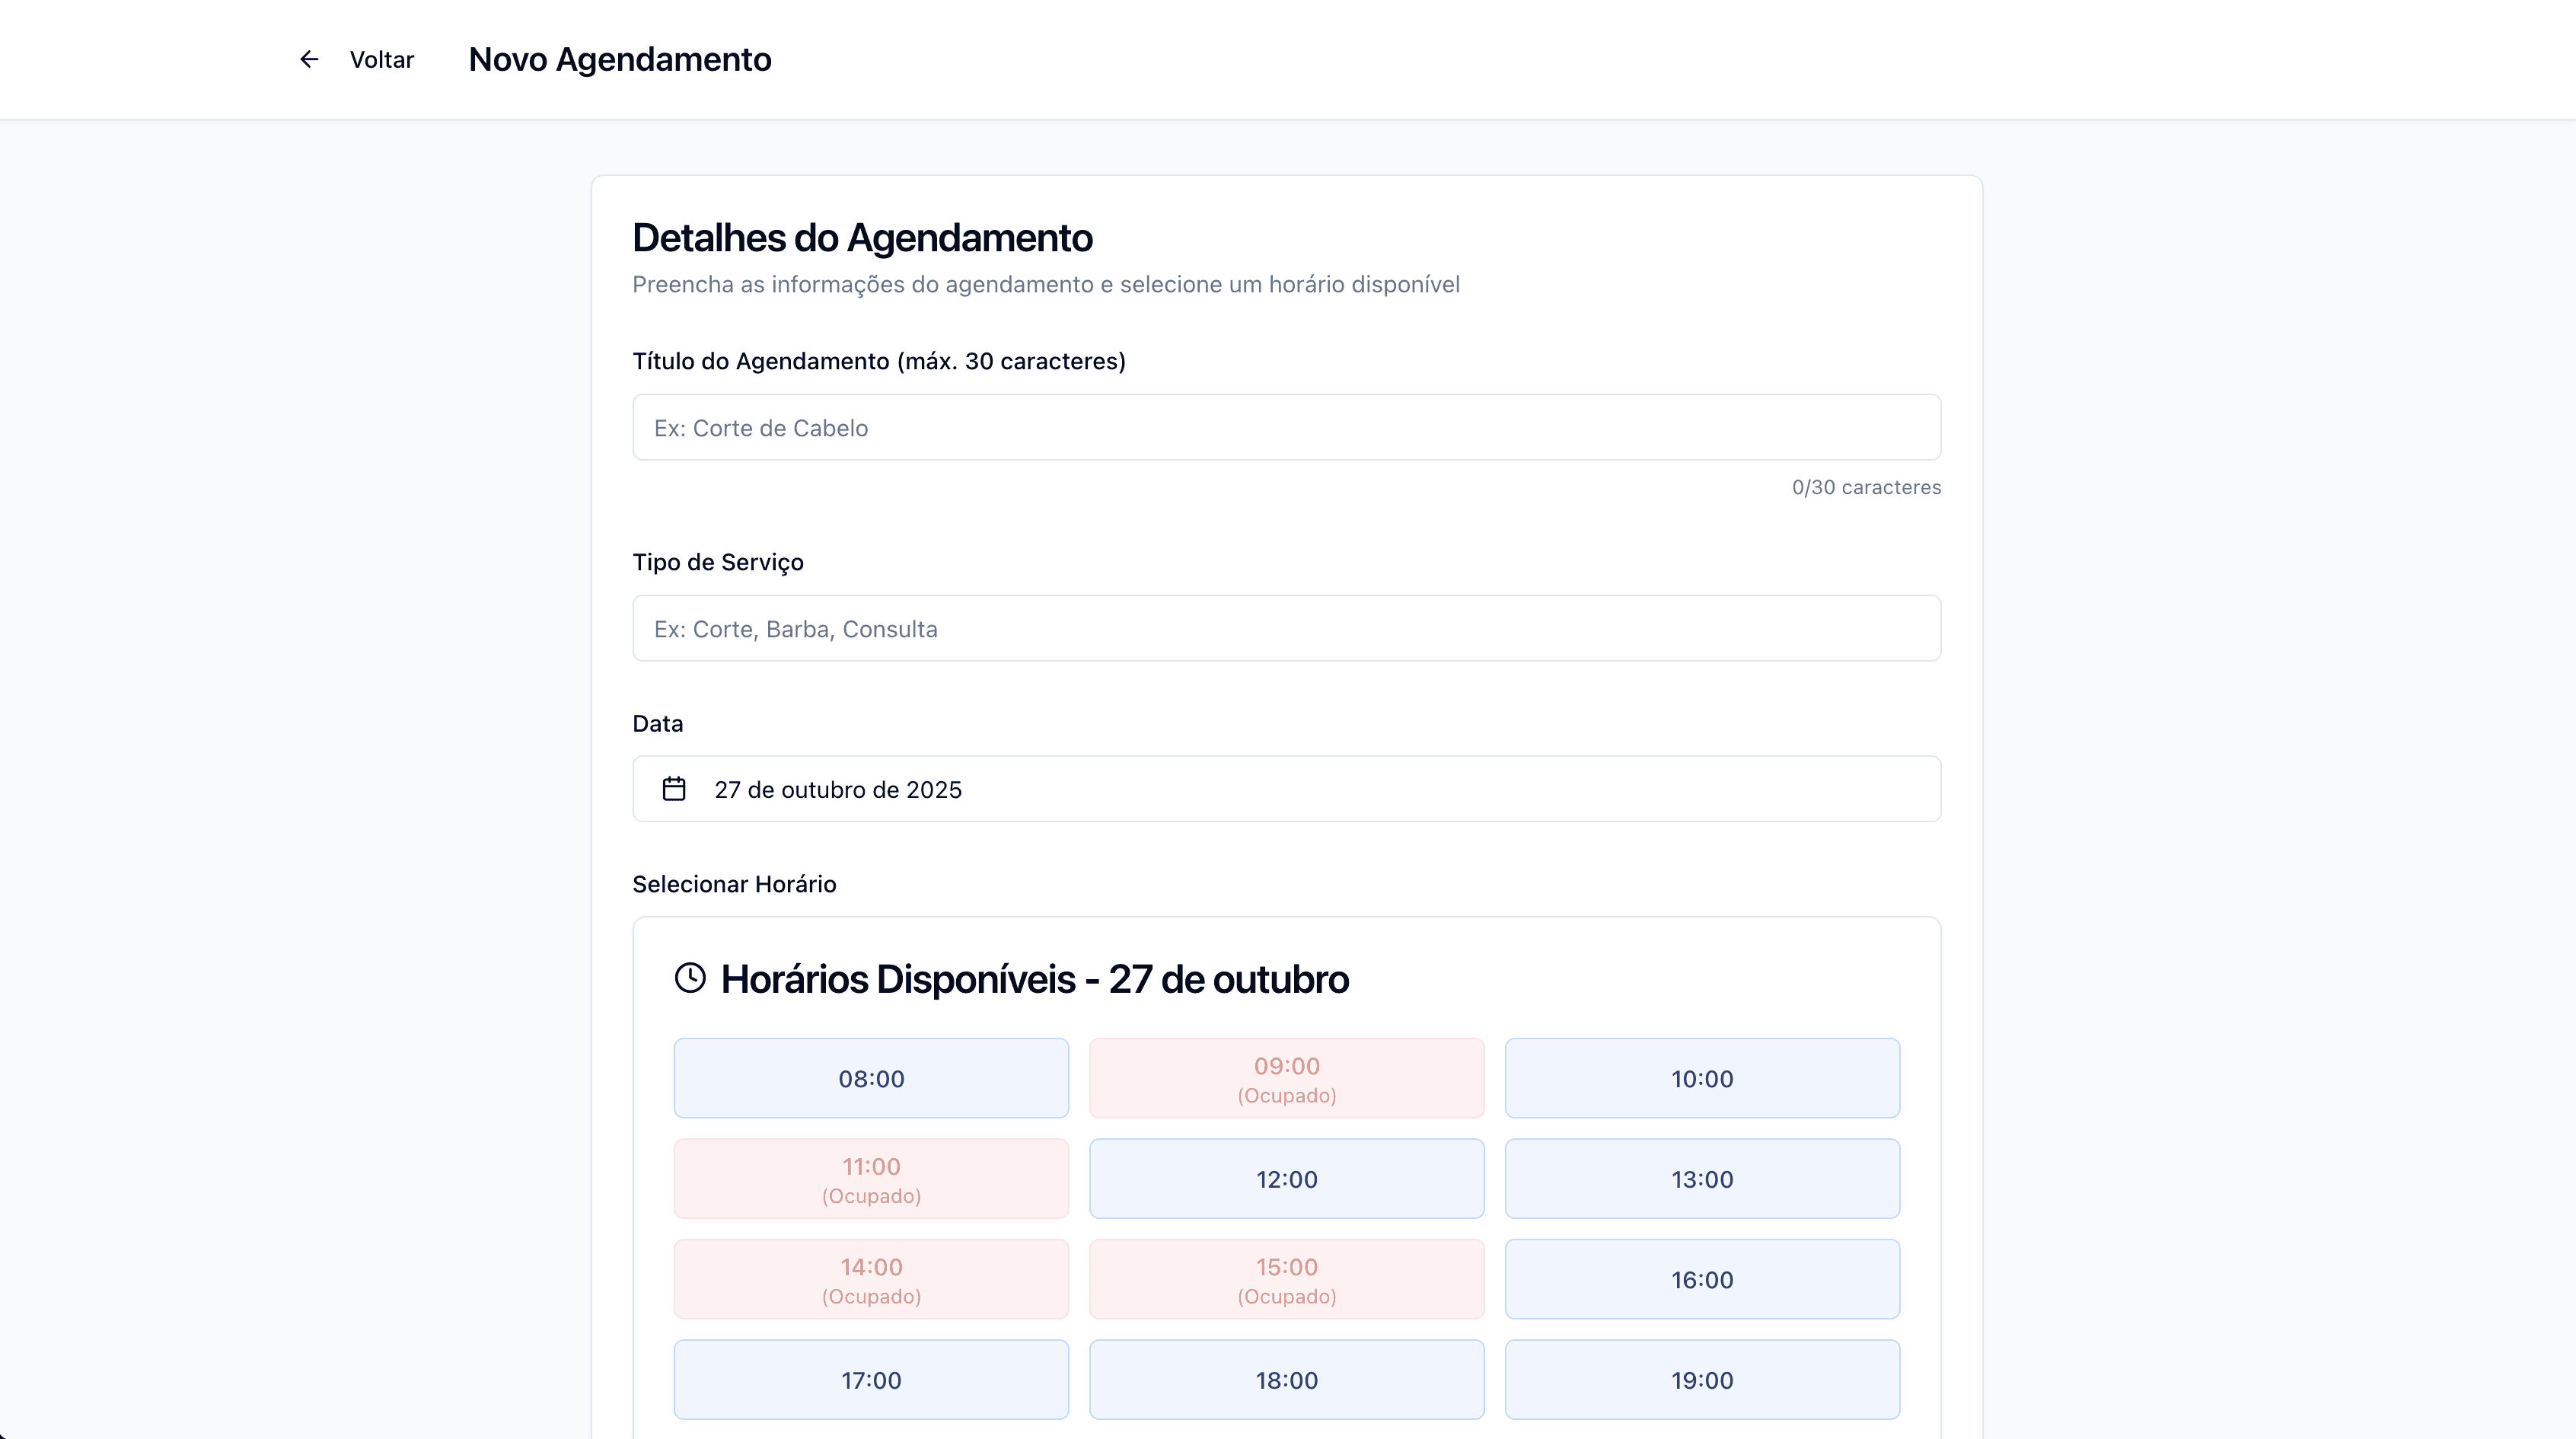Click the occupied 15:00 slot
The height and width of the screenshot is (1439, 2576).
coord(1286,1279)
